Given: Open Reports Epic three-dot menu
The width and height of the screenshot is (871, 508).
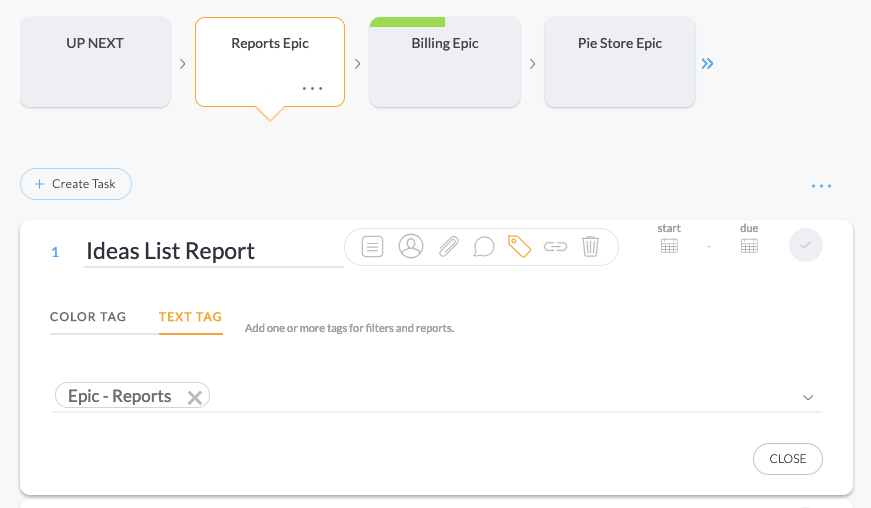Looking at the screenshot, I should [312, 88].
